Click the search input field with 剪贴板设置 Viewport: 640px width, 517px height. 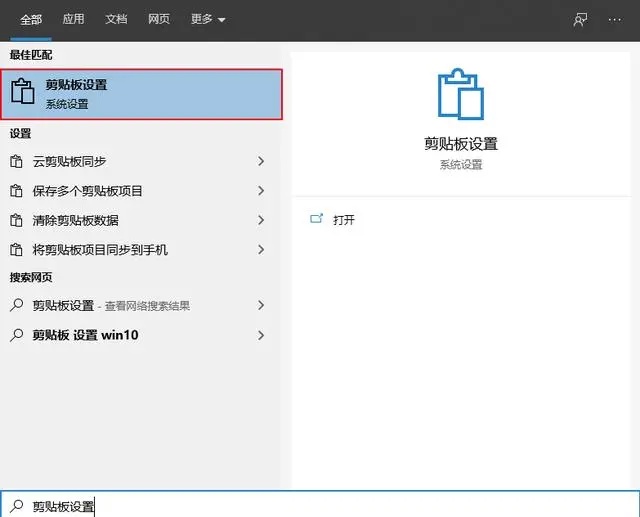pos(320,504)
